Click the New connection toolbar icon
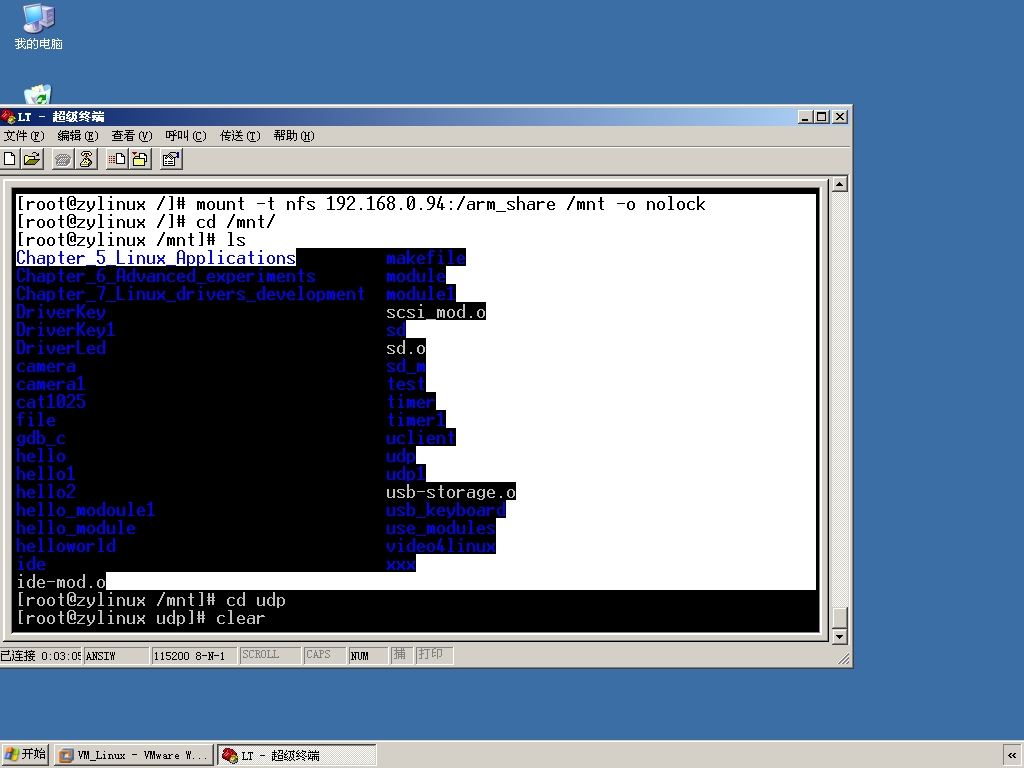The height and width of the screenshot is (768, 1024). pyautogui.click(x=10, y=159)
